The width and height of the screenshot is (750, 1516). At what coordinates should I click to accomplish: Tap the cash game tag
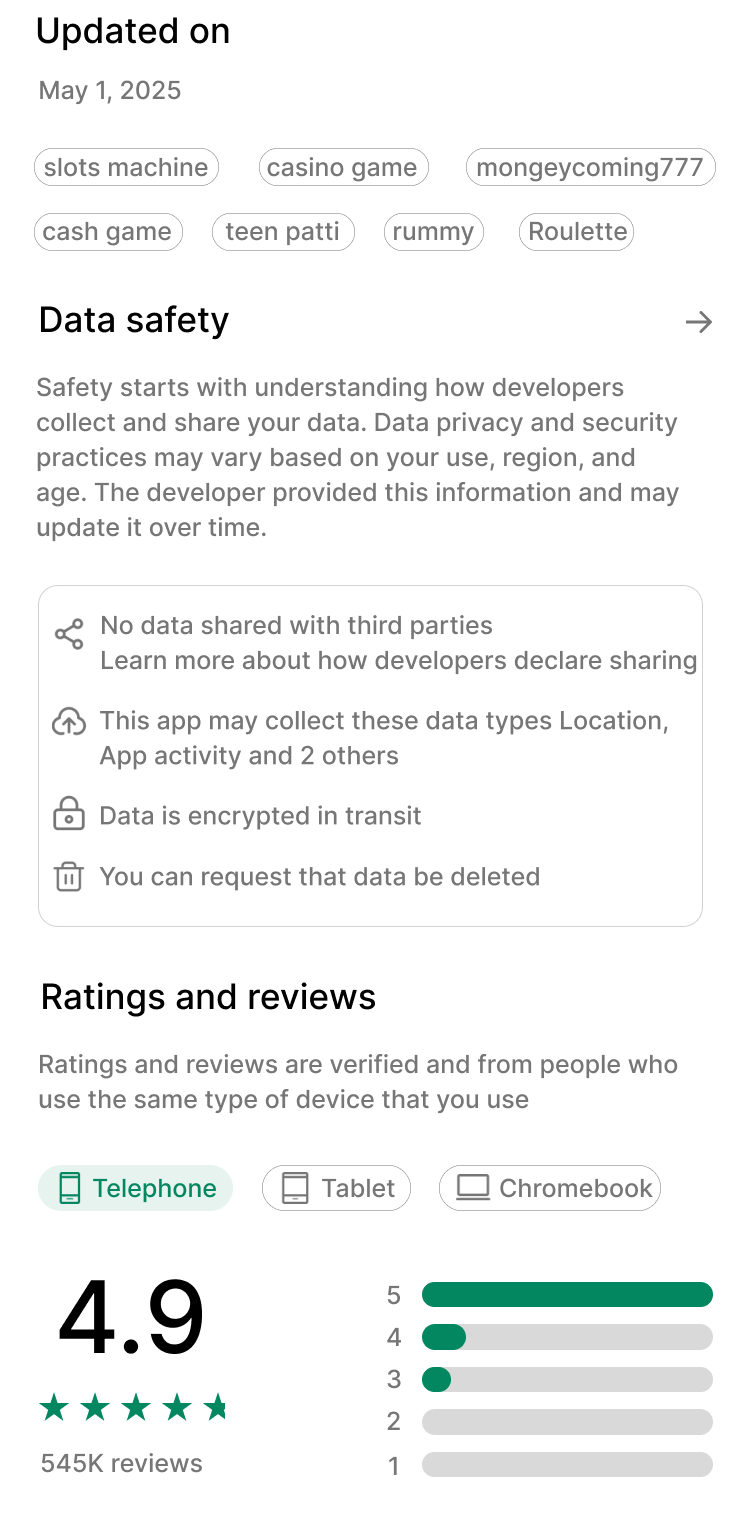[108, 232]
